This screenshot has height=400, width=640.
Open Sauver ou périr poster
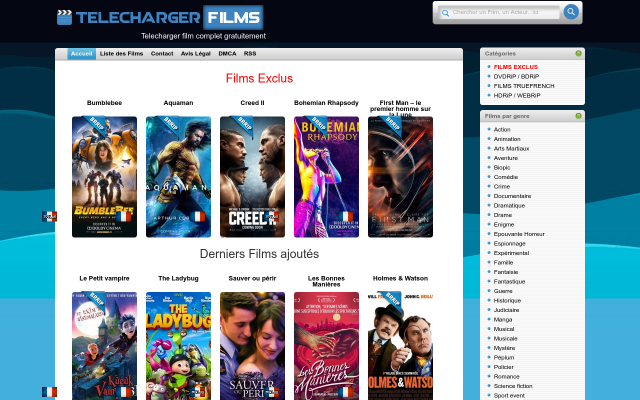point(252,346)
